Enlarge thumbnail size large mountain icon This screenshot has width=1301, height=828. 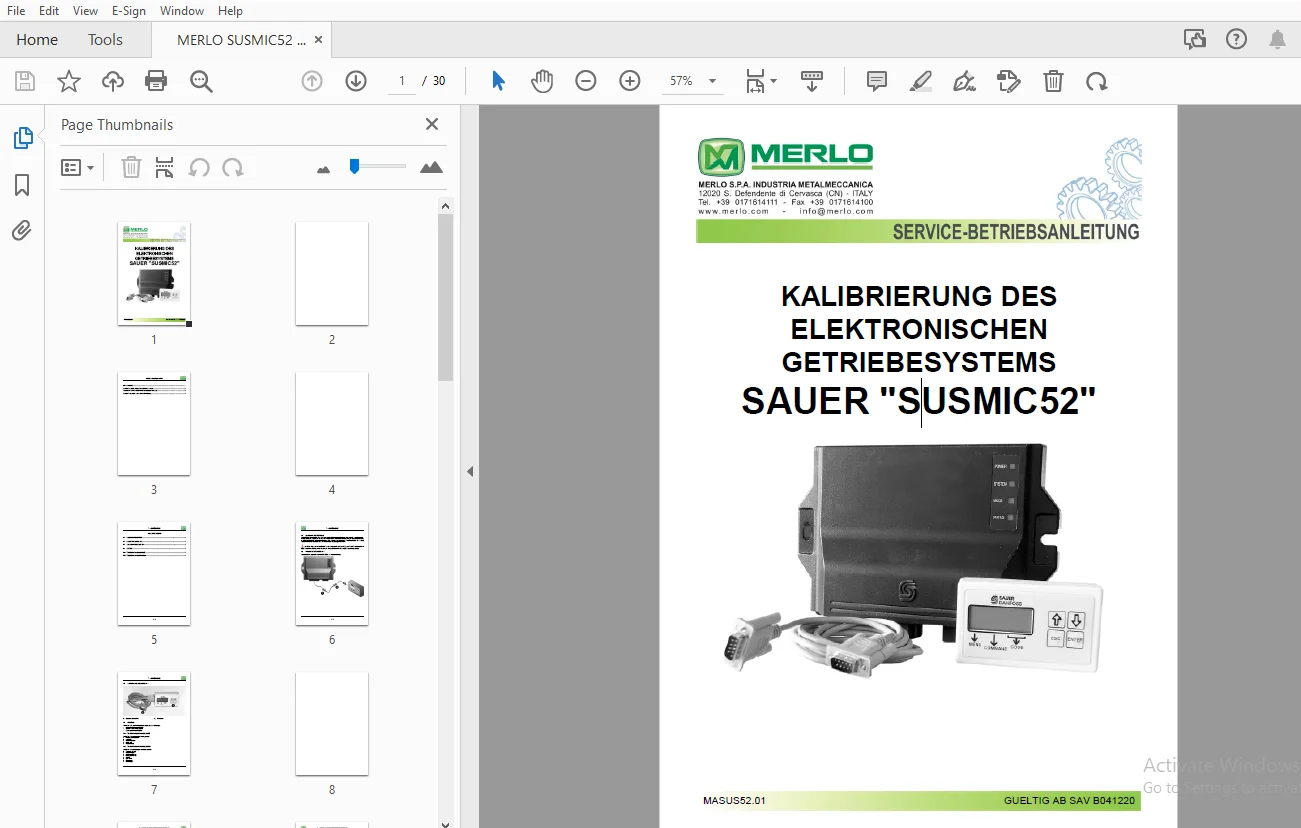pyautogui.click(x=431, y=167)
